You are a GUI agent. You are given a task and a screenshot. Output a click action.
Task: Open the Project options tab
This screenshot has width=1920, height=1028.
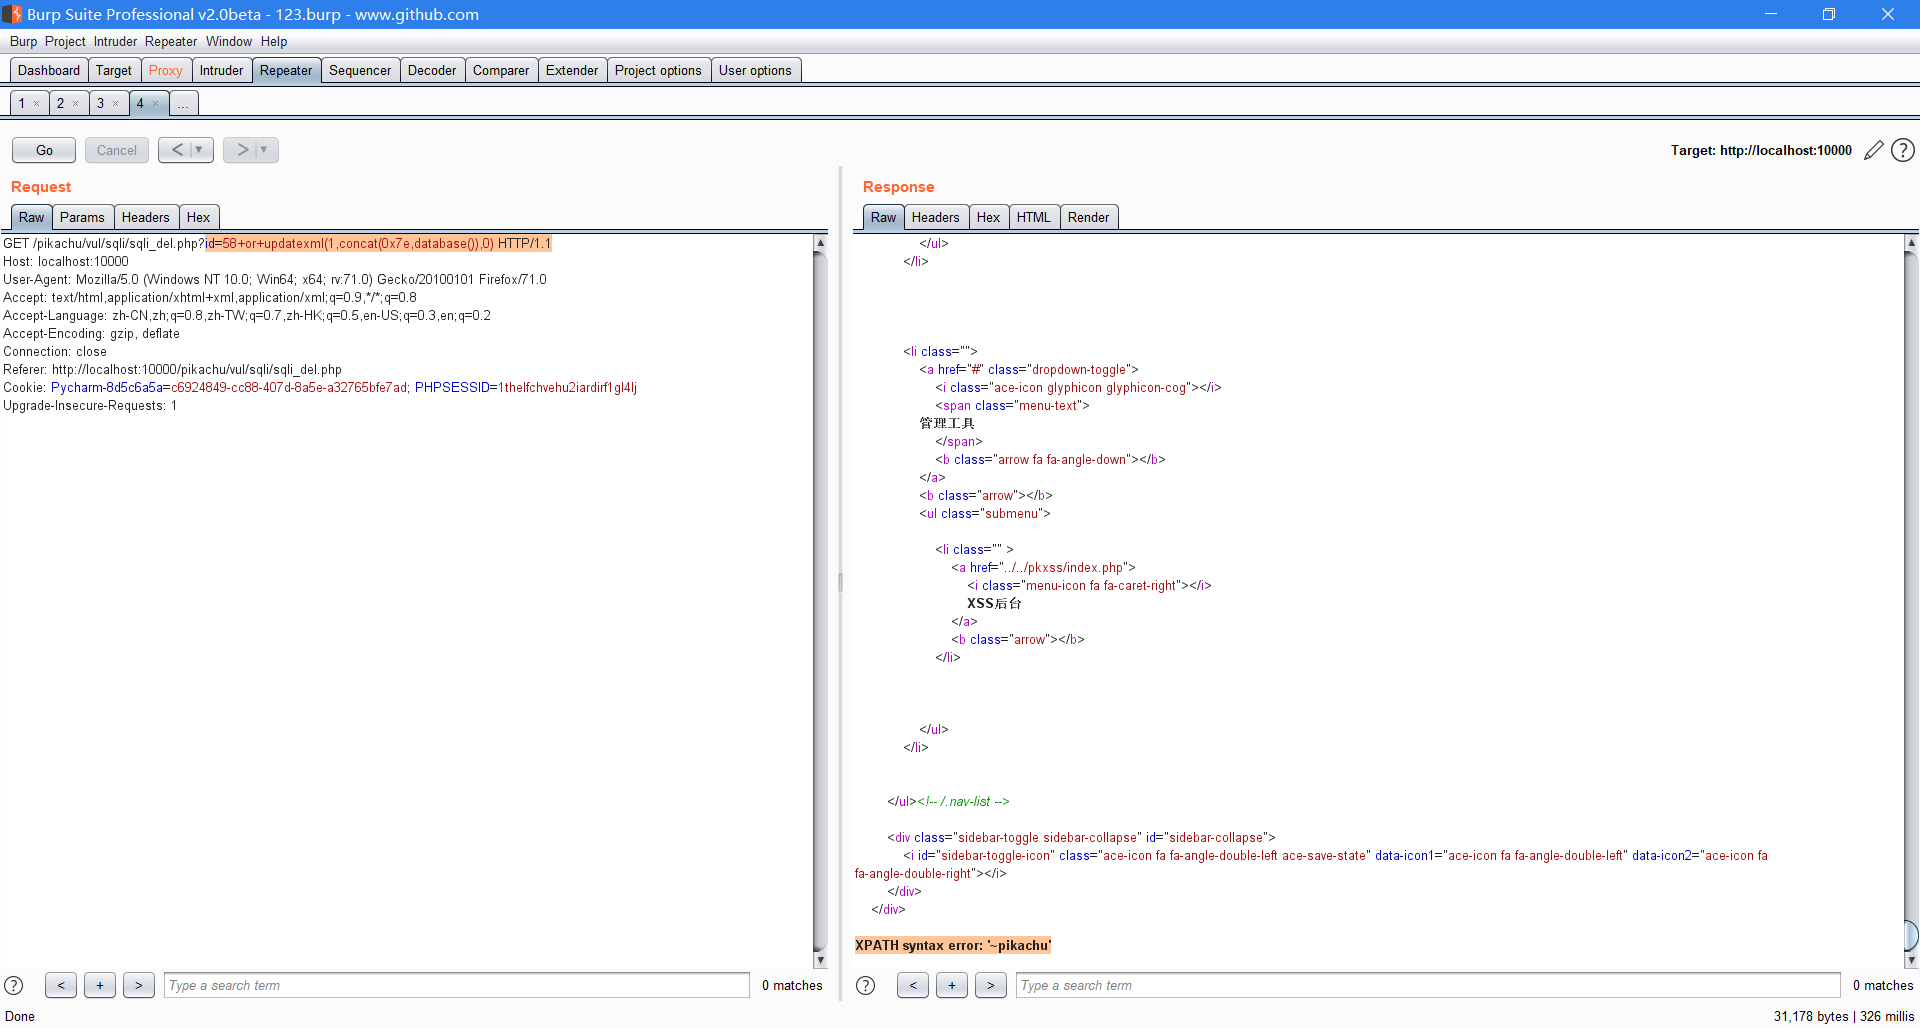[x=658, y=70]
